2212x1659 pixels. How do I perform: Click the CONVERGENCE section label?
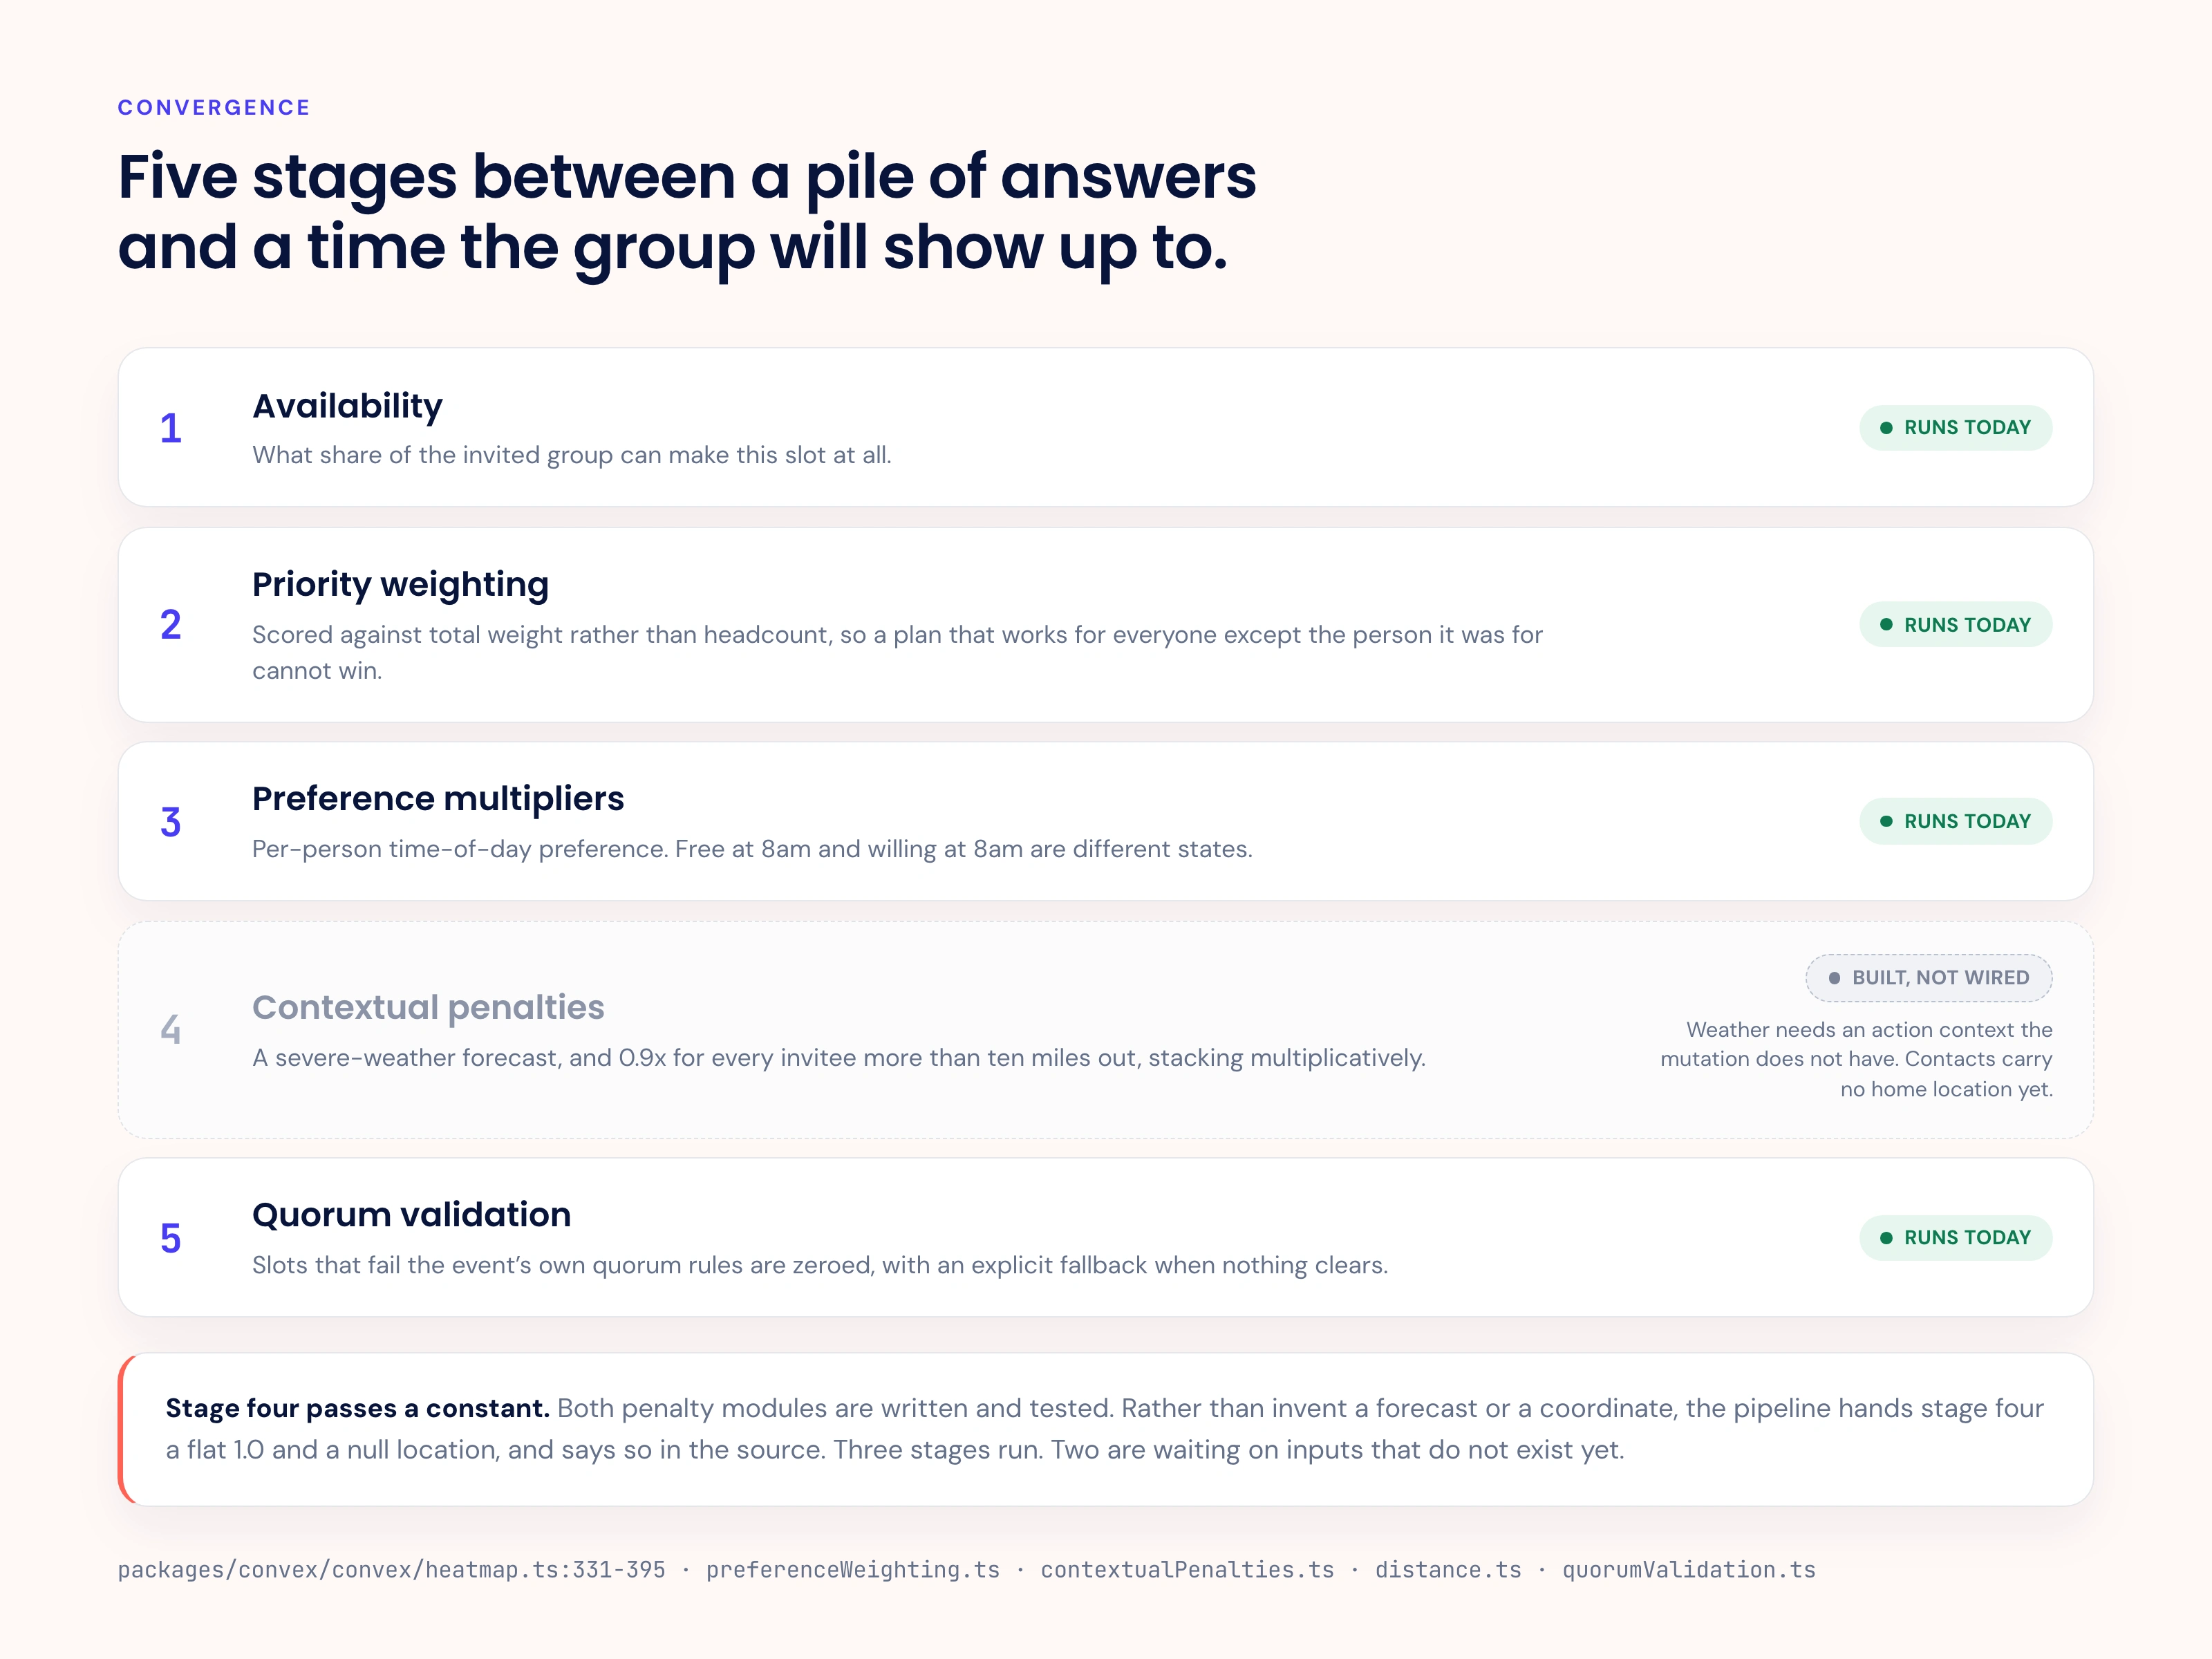pos(214,107)
